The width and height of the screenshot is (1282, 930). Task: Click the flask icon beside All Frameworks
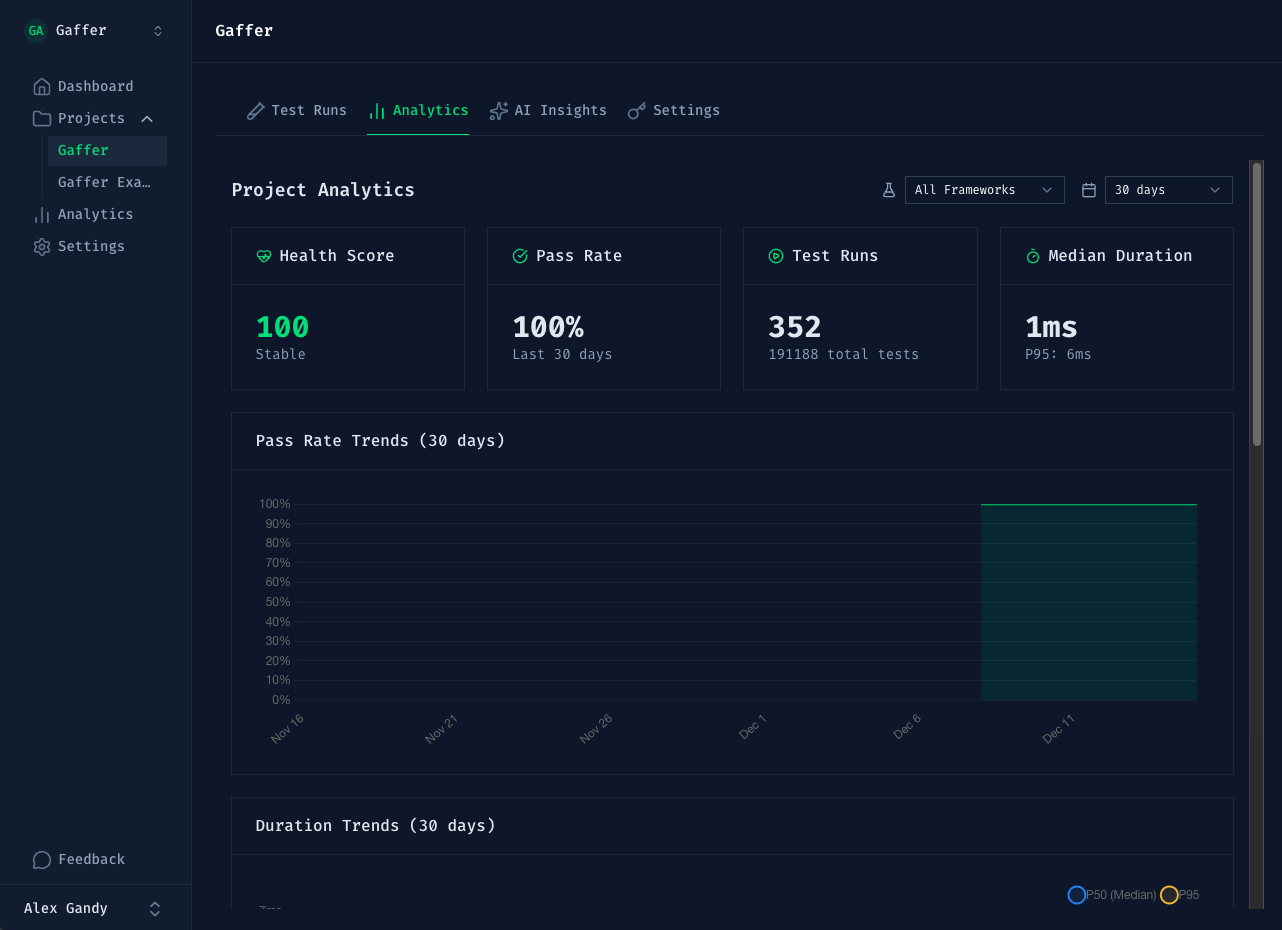(x=888, y=190)
